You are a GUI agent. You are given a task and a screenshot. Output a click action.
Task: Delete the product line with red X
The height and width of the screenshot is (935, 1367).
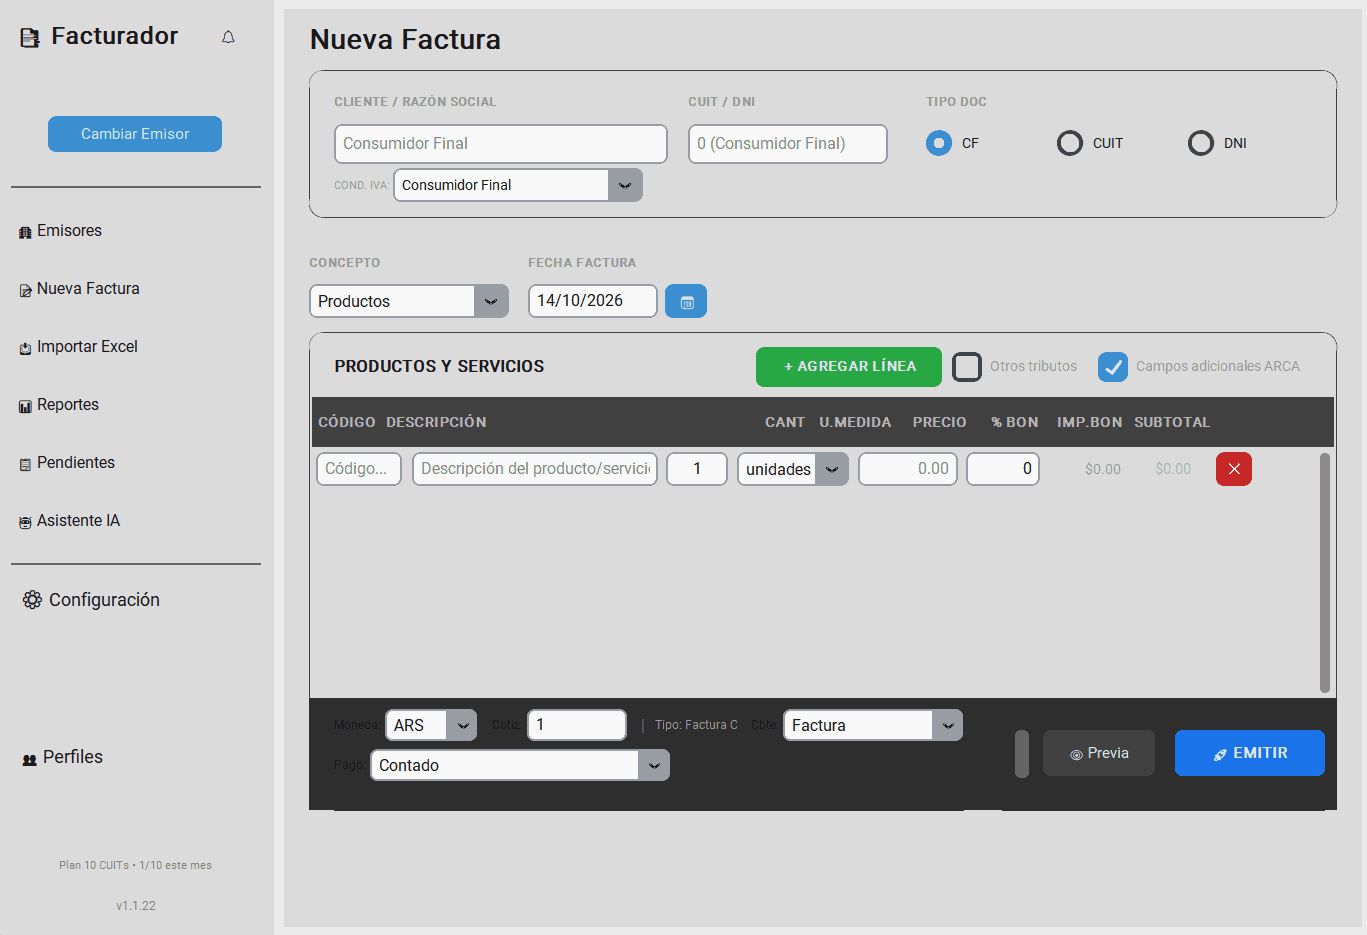(1234, 469)
